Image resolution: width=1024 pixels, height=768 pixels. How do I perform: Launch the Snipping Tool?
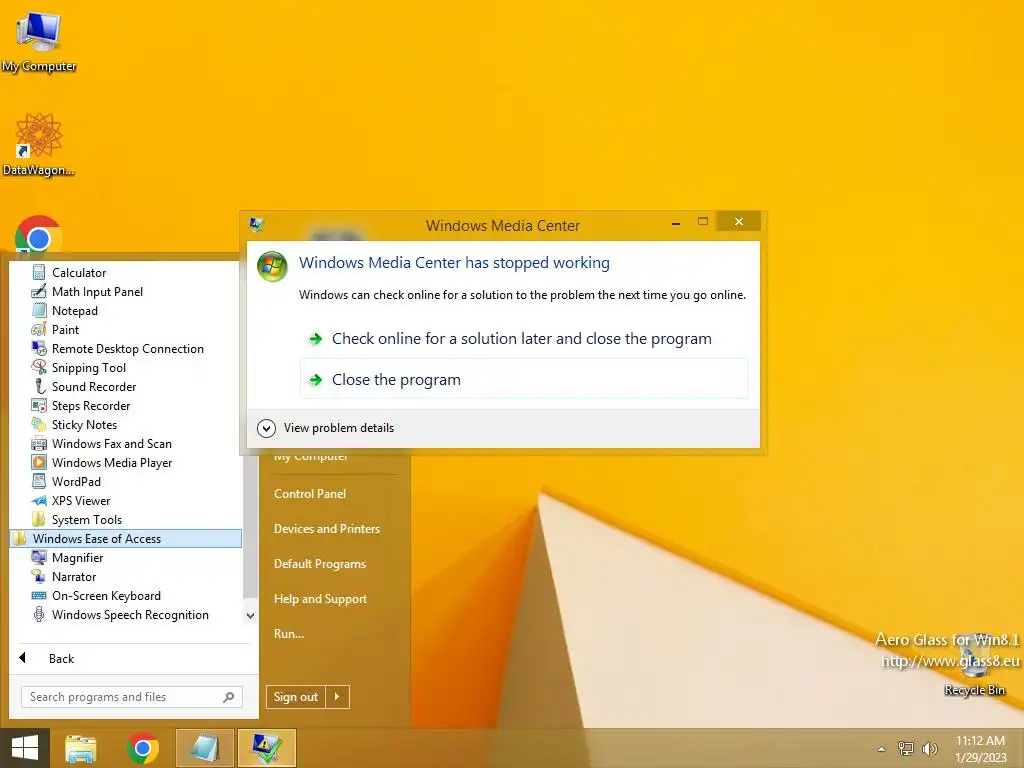coord(78,367)
